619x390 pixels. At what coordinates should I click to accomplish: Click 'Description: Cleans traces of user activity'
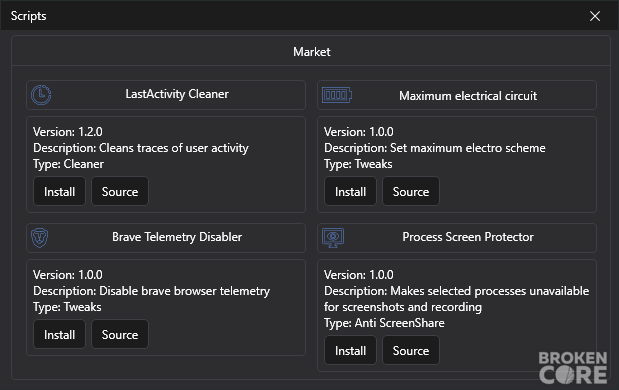pos(141,148)
